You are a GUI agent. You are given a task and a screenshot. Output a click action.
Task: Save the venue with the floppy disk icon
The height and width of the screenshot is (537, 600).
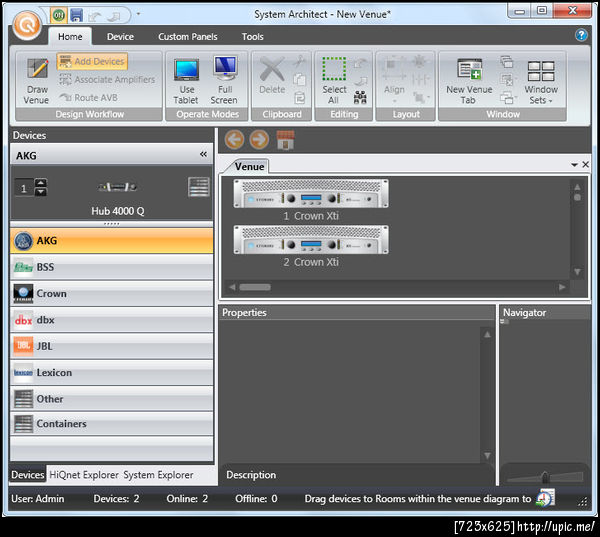coord(77,15)
